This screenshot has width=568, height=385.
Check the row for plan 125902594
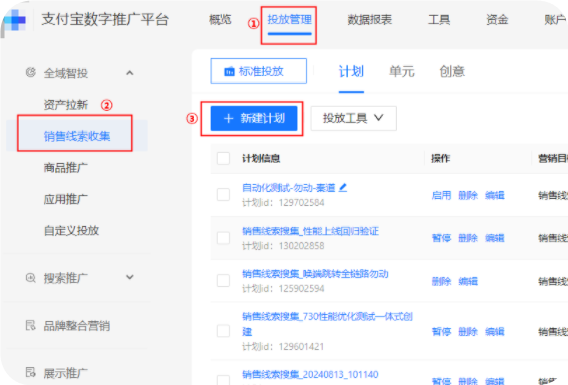[223, 280]
